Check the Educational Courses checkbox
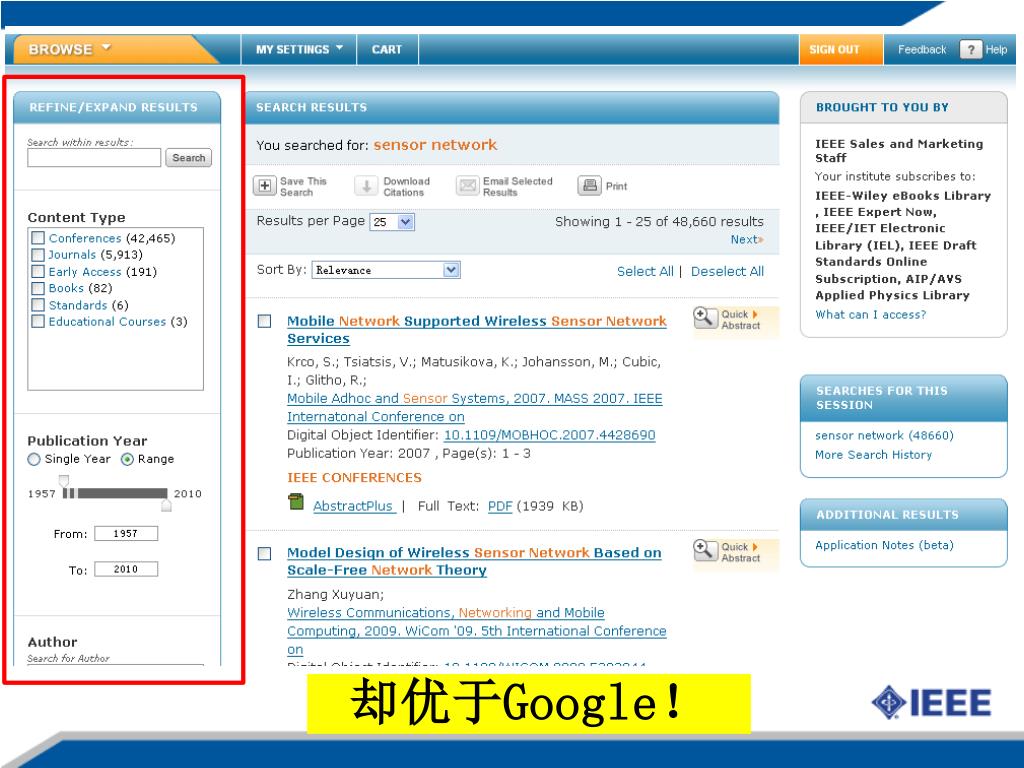1024x768 pixels. coord(38,321)
